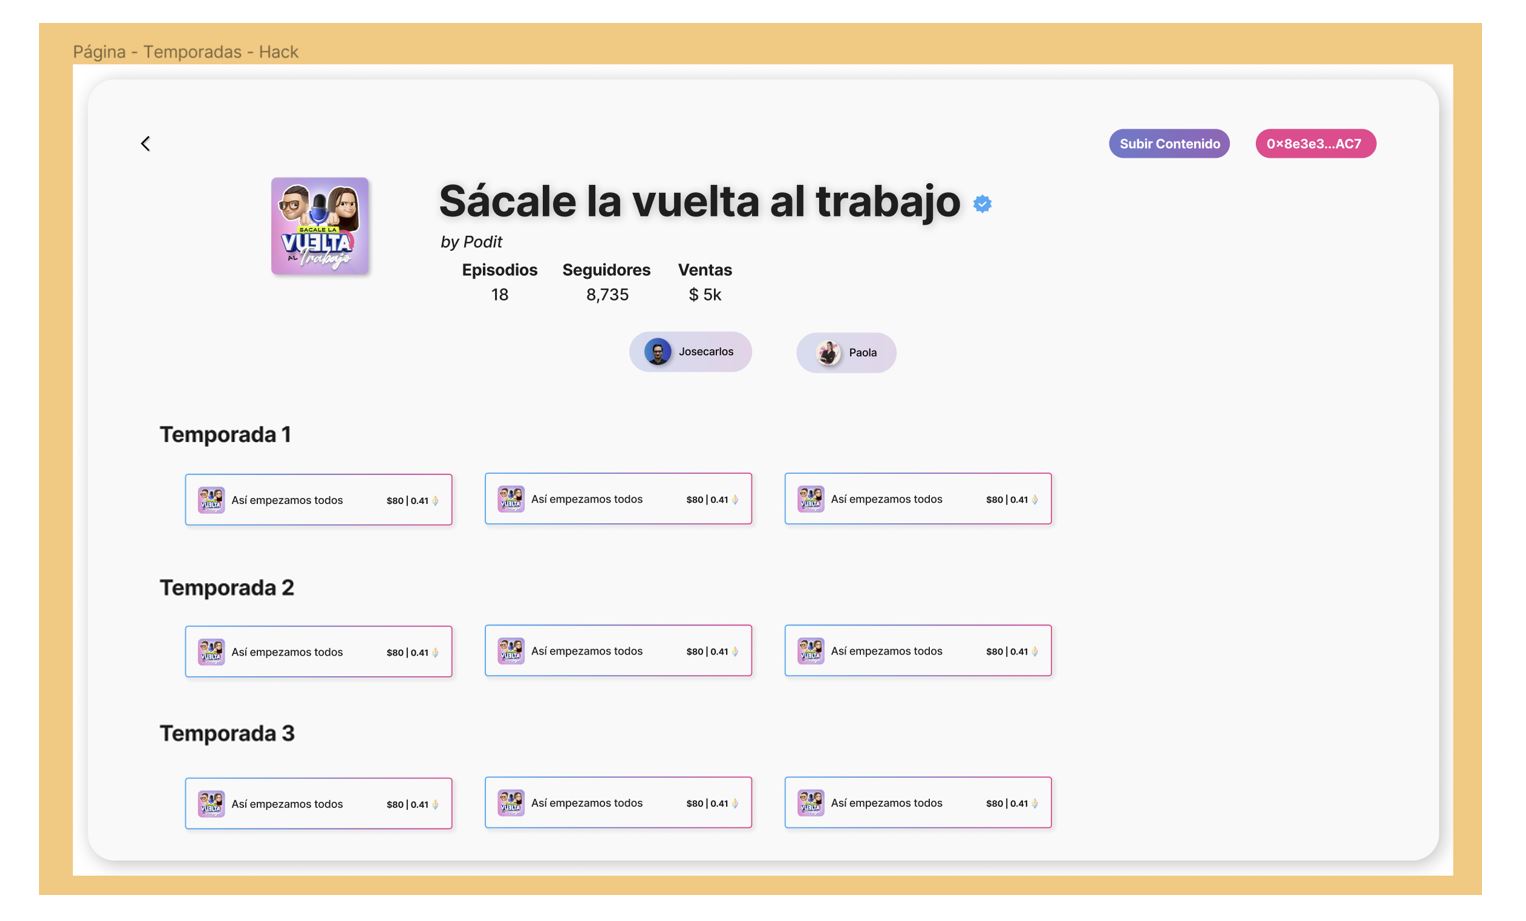Click the Seguidores stat of 8,735

tap(606, 294)
